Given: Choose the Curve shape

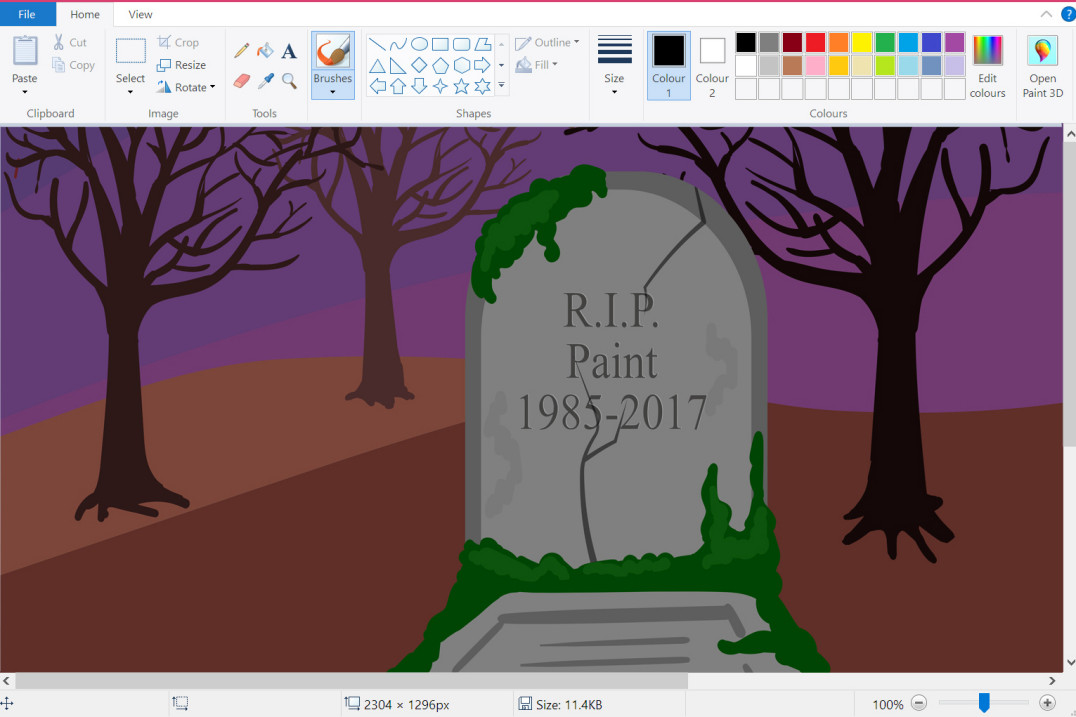Looking at the screenshot, I should (398, 45).
